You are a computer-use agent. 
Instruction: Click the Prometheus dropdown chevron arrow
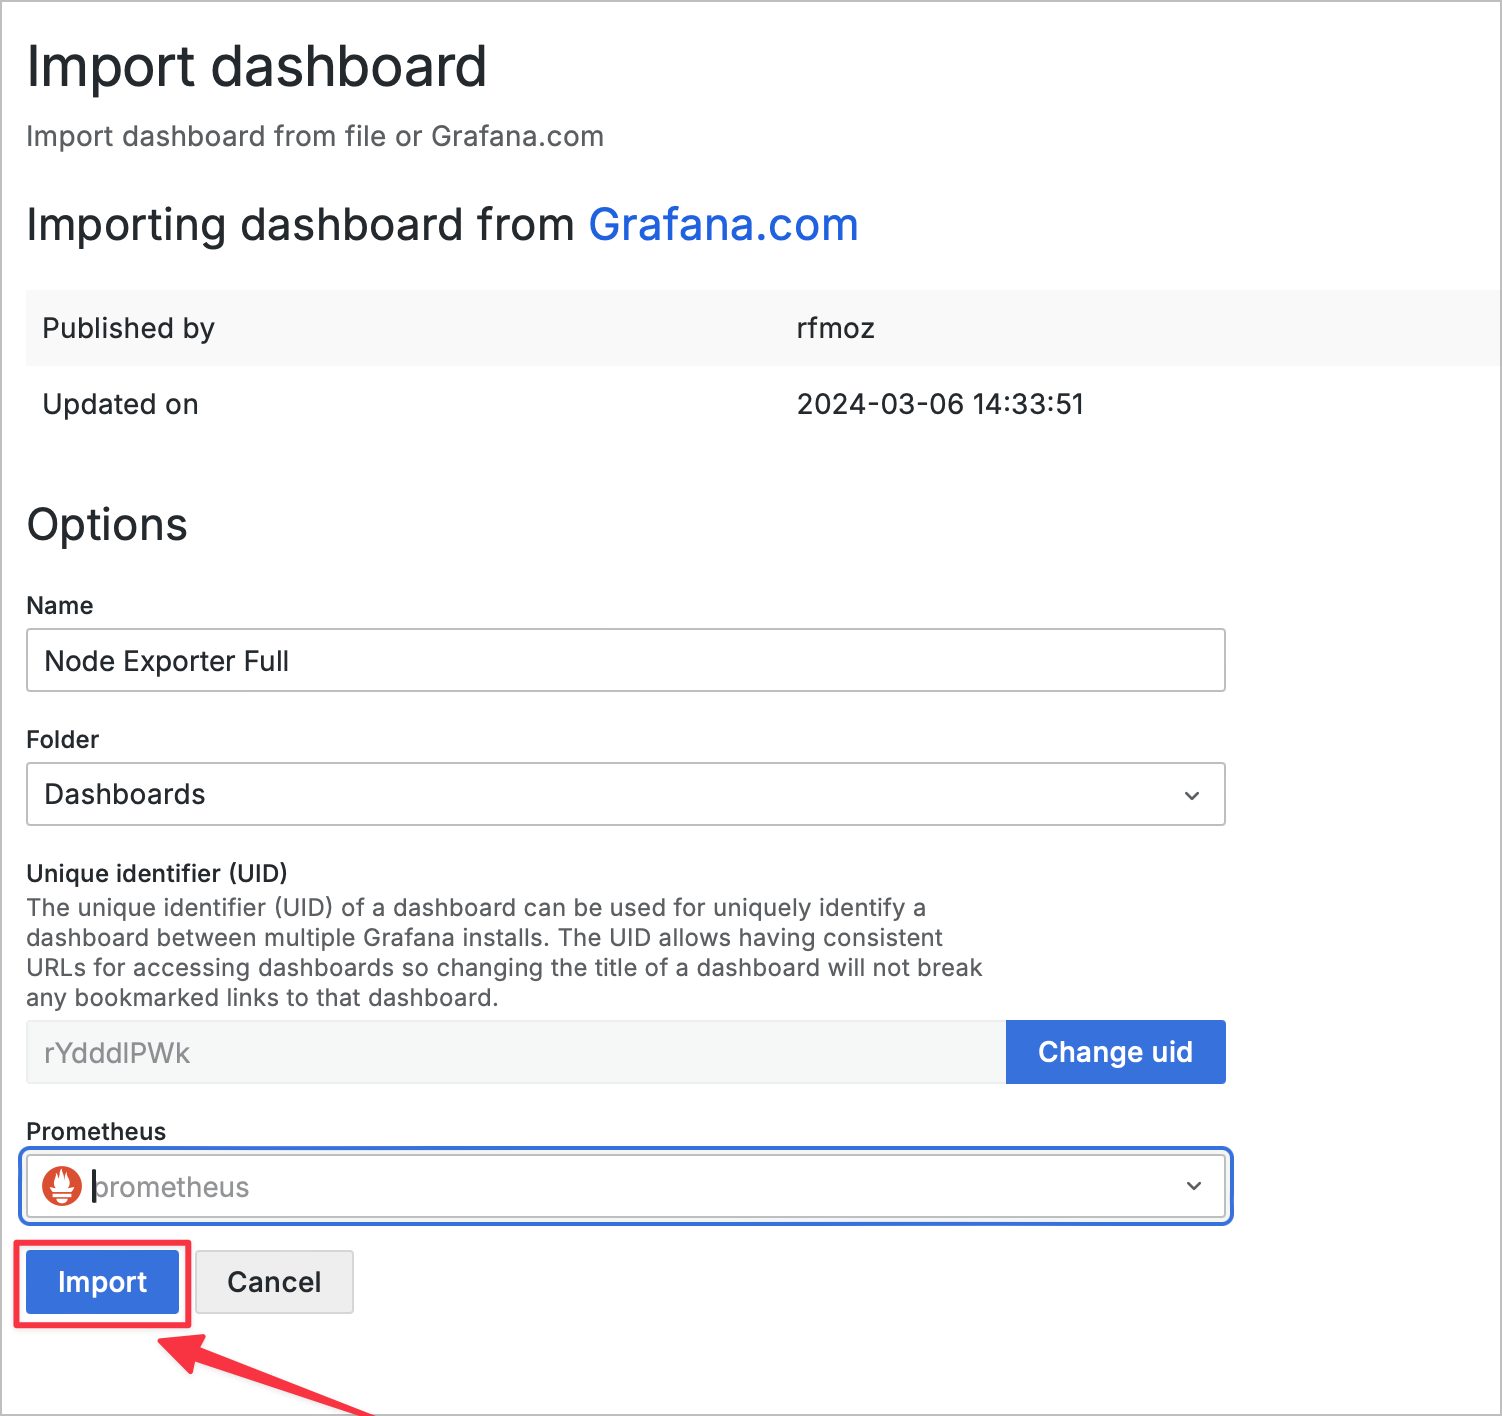coord(1194,1186)
